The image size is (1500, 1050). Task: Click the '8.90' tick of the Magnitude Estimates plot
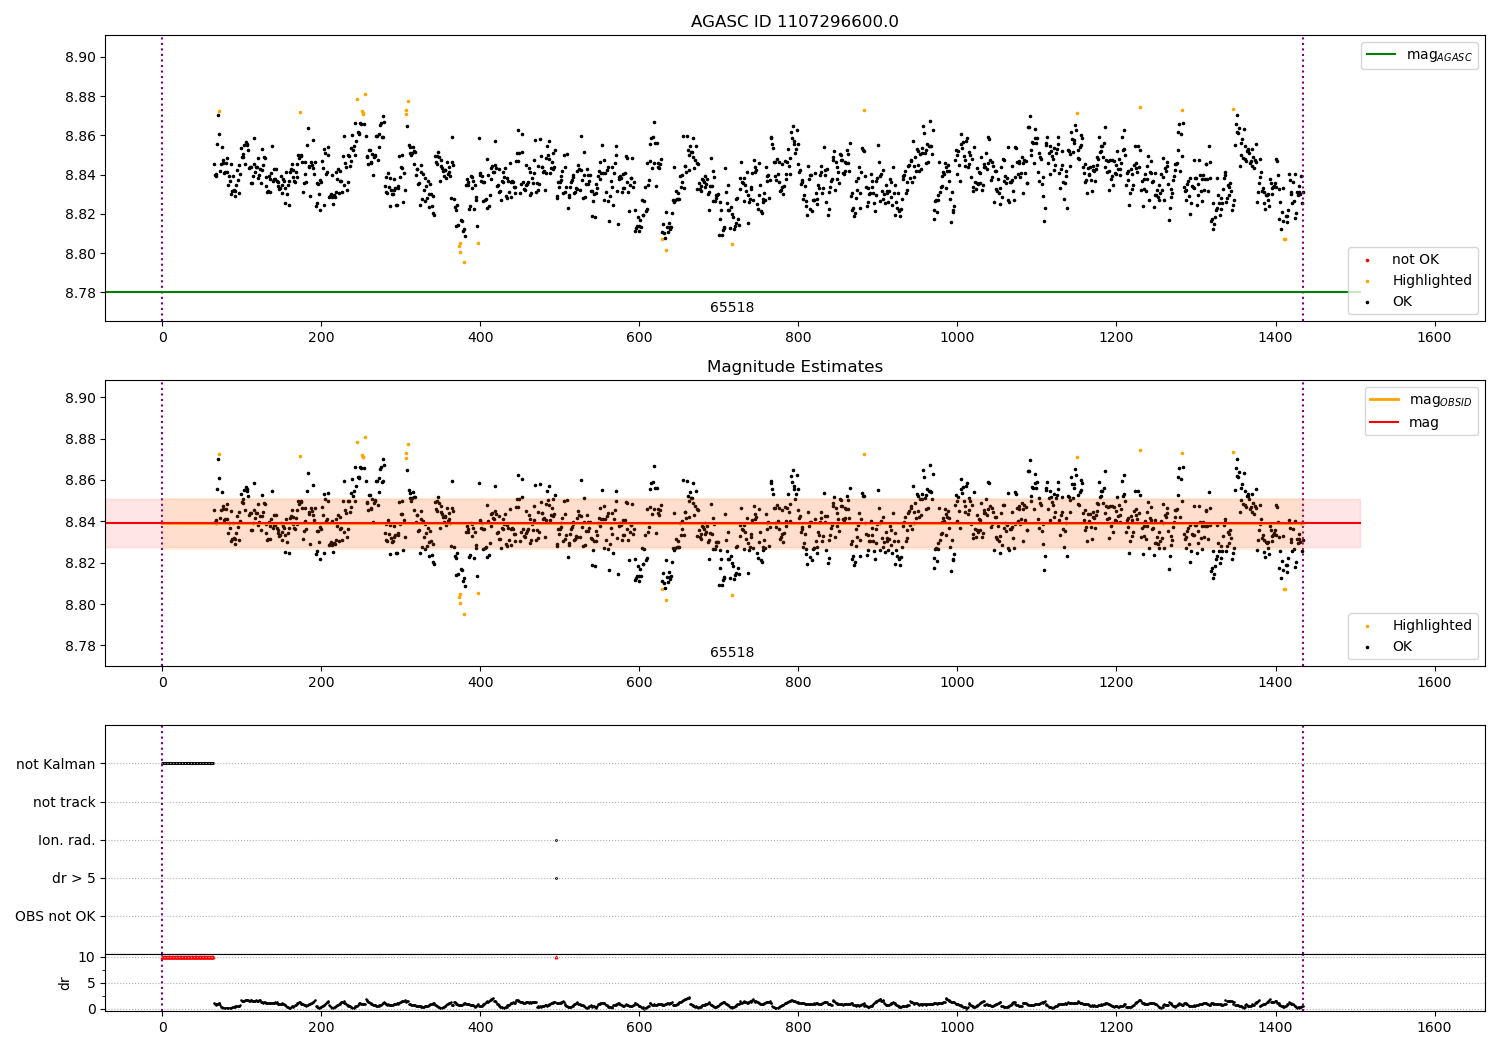(80, 398)
